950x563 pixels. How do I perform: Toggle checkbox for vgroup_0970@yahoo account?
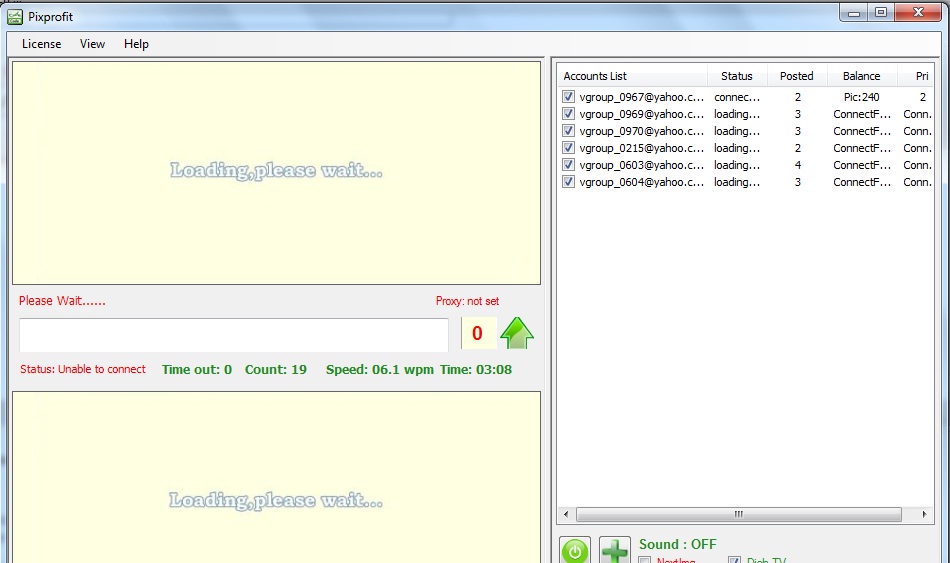click(568, 130)
